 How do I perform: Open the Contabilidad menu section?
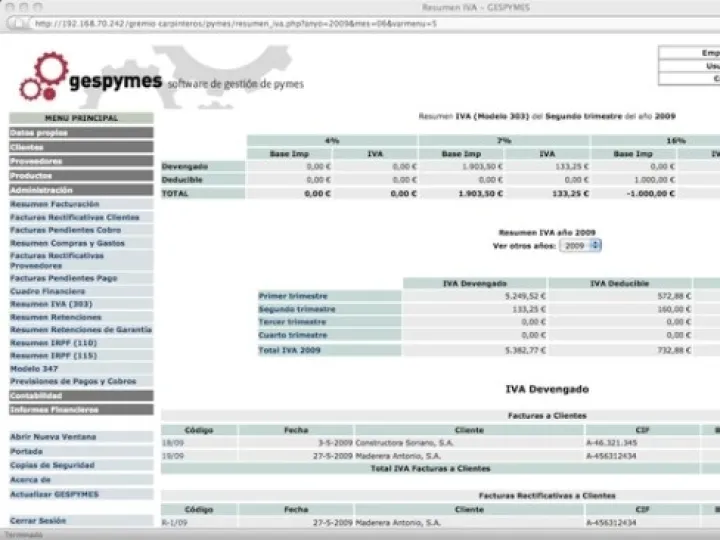(x=37, y=395)
